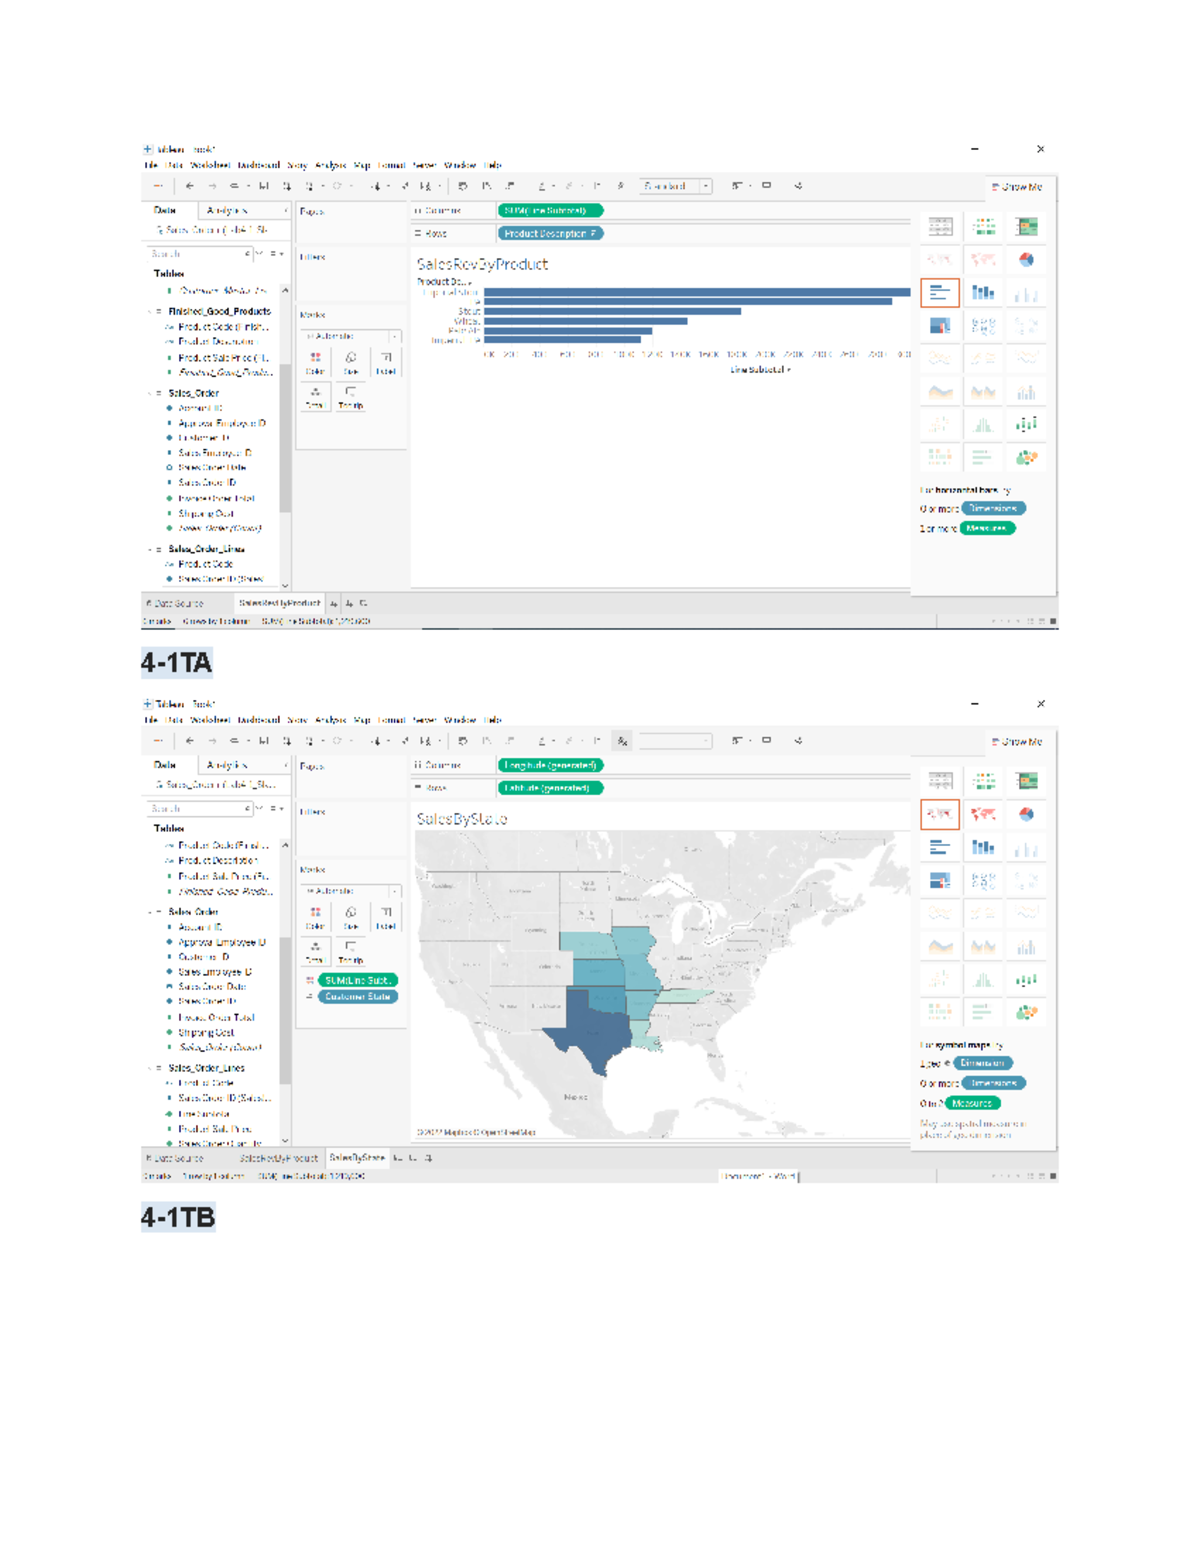Click Label mark button in SalesByState window
The width and height of the screenshot is (1200, 1553).
(386, 916)
